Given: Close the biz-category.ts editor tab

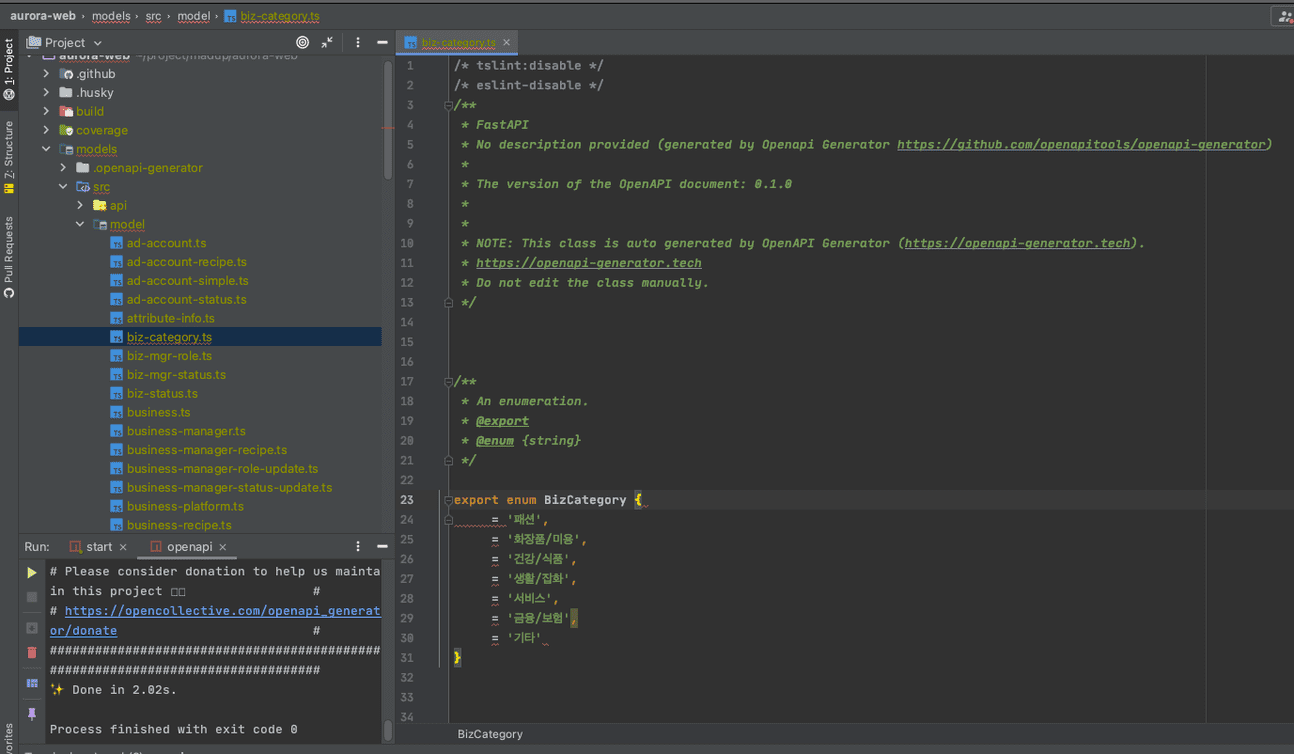Looking at the screenshot, I should (x=506, y=43).
